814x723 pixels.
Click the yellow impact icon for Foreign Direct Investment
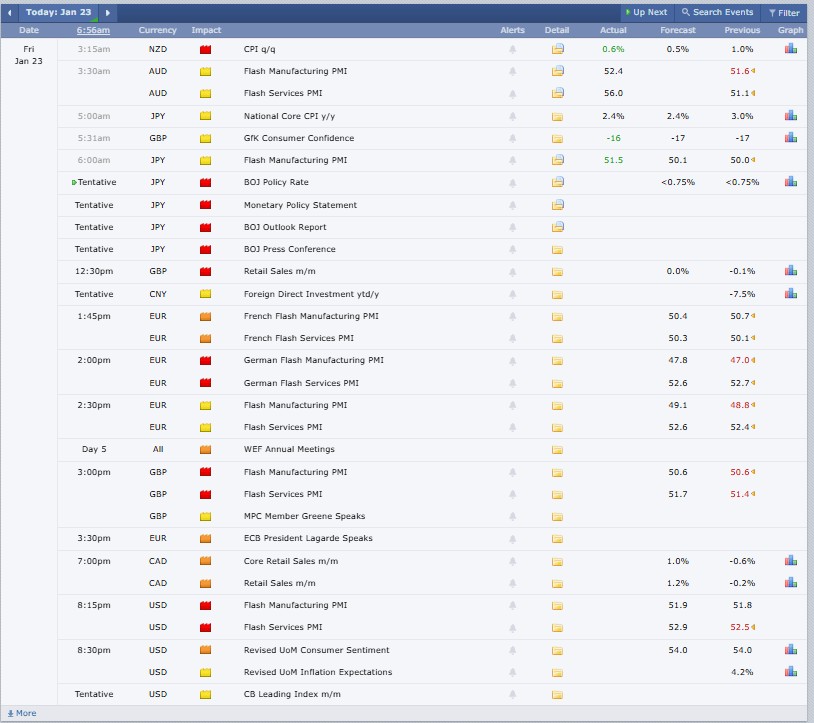coord(204,293)
